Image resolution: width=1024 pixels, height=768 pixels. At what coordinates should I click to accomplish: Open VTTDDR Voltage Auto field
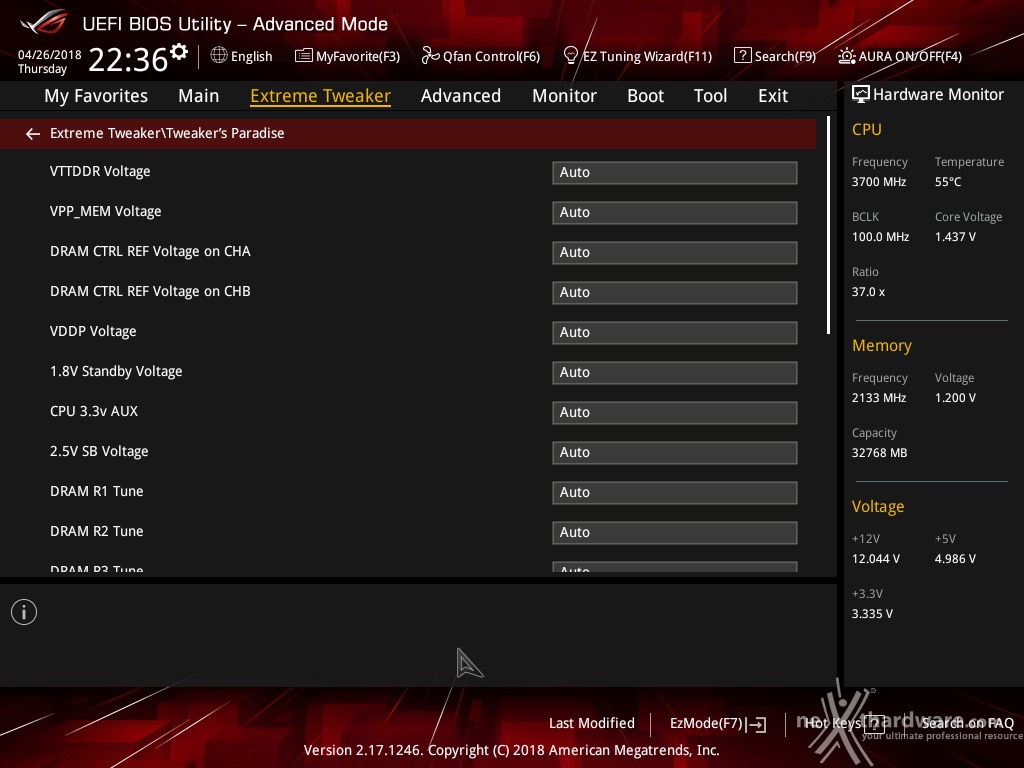pos(675,172)
